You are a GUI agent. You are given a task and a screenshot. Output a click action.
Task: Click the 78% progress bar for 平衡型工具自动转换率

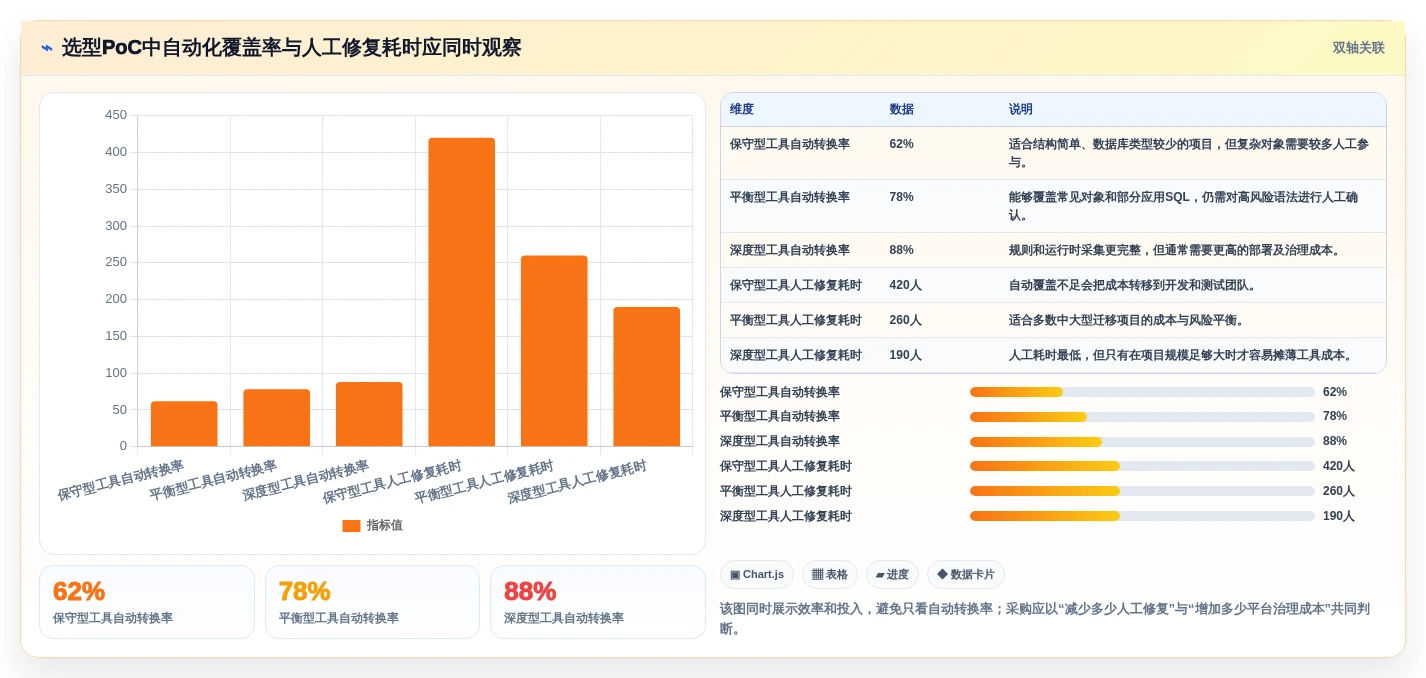point(1142,416)
